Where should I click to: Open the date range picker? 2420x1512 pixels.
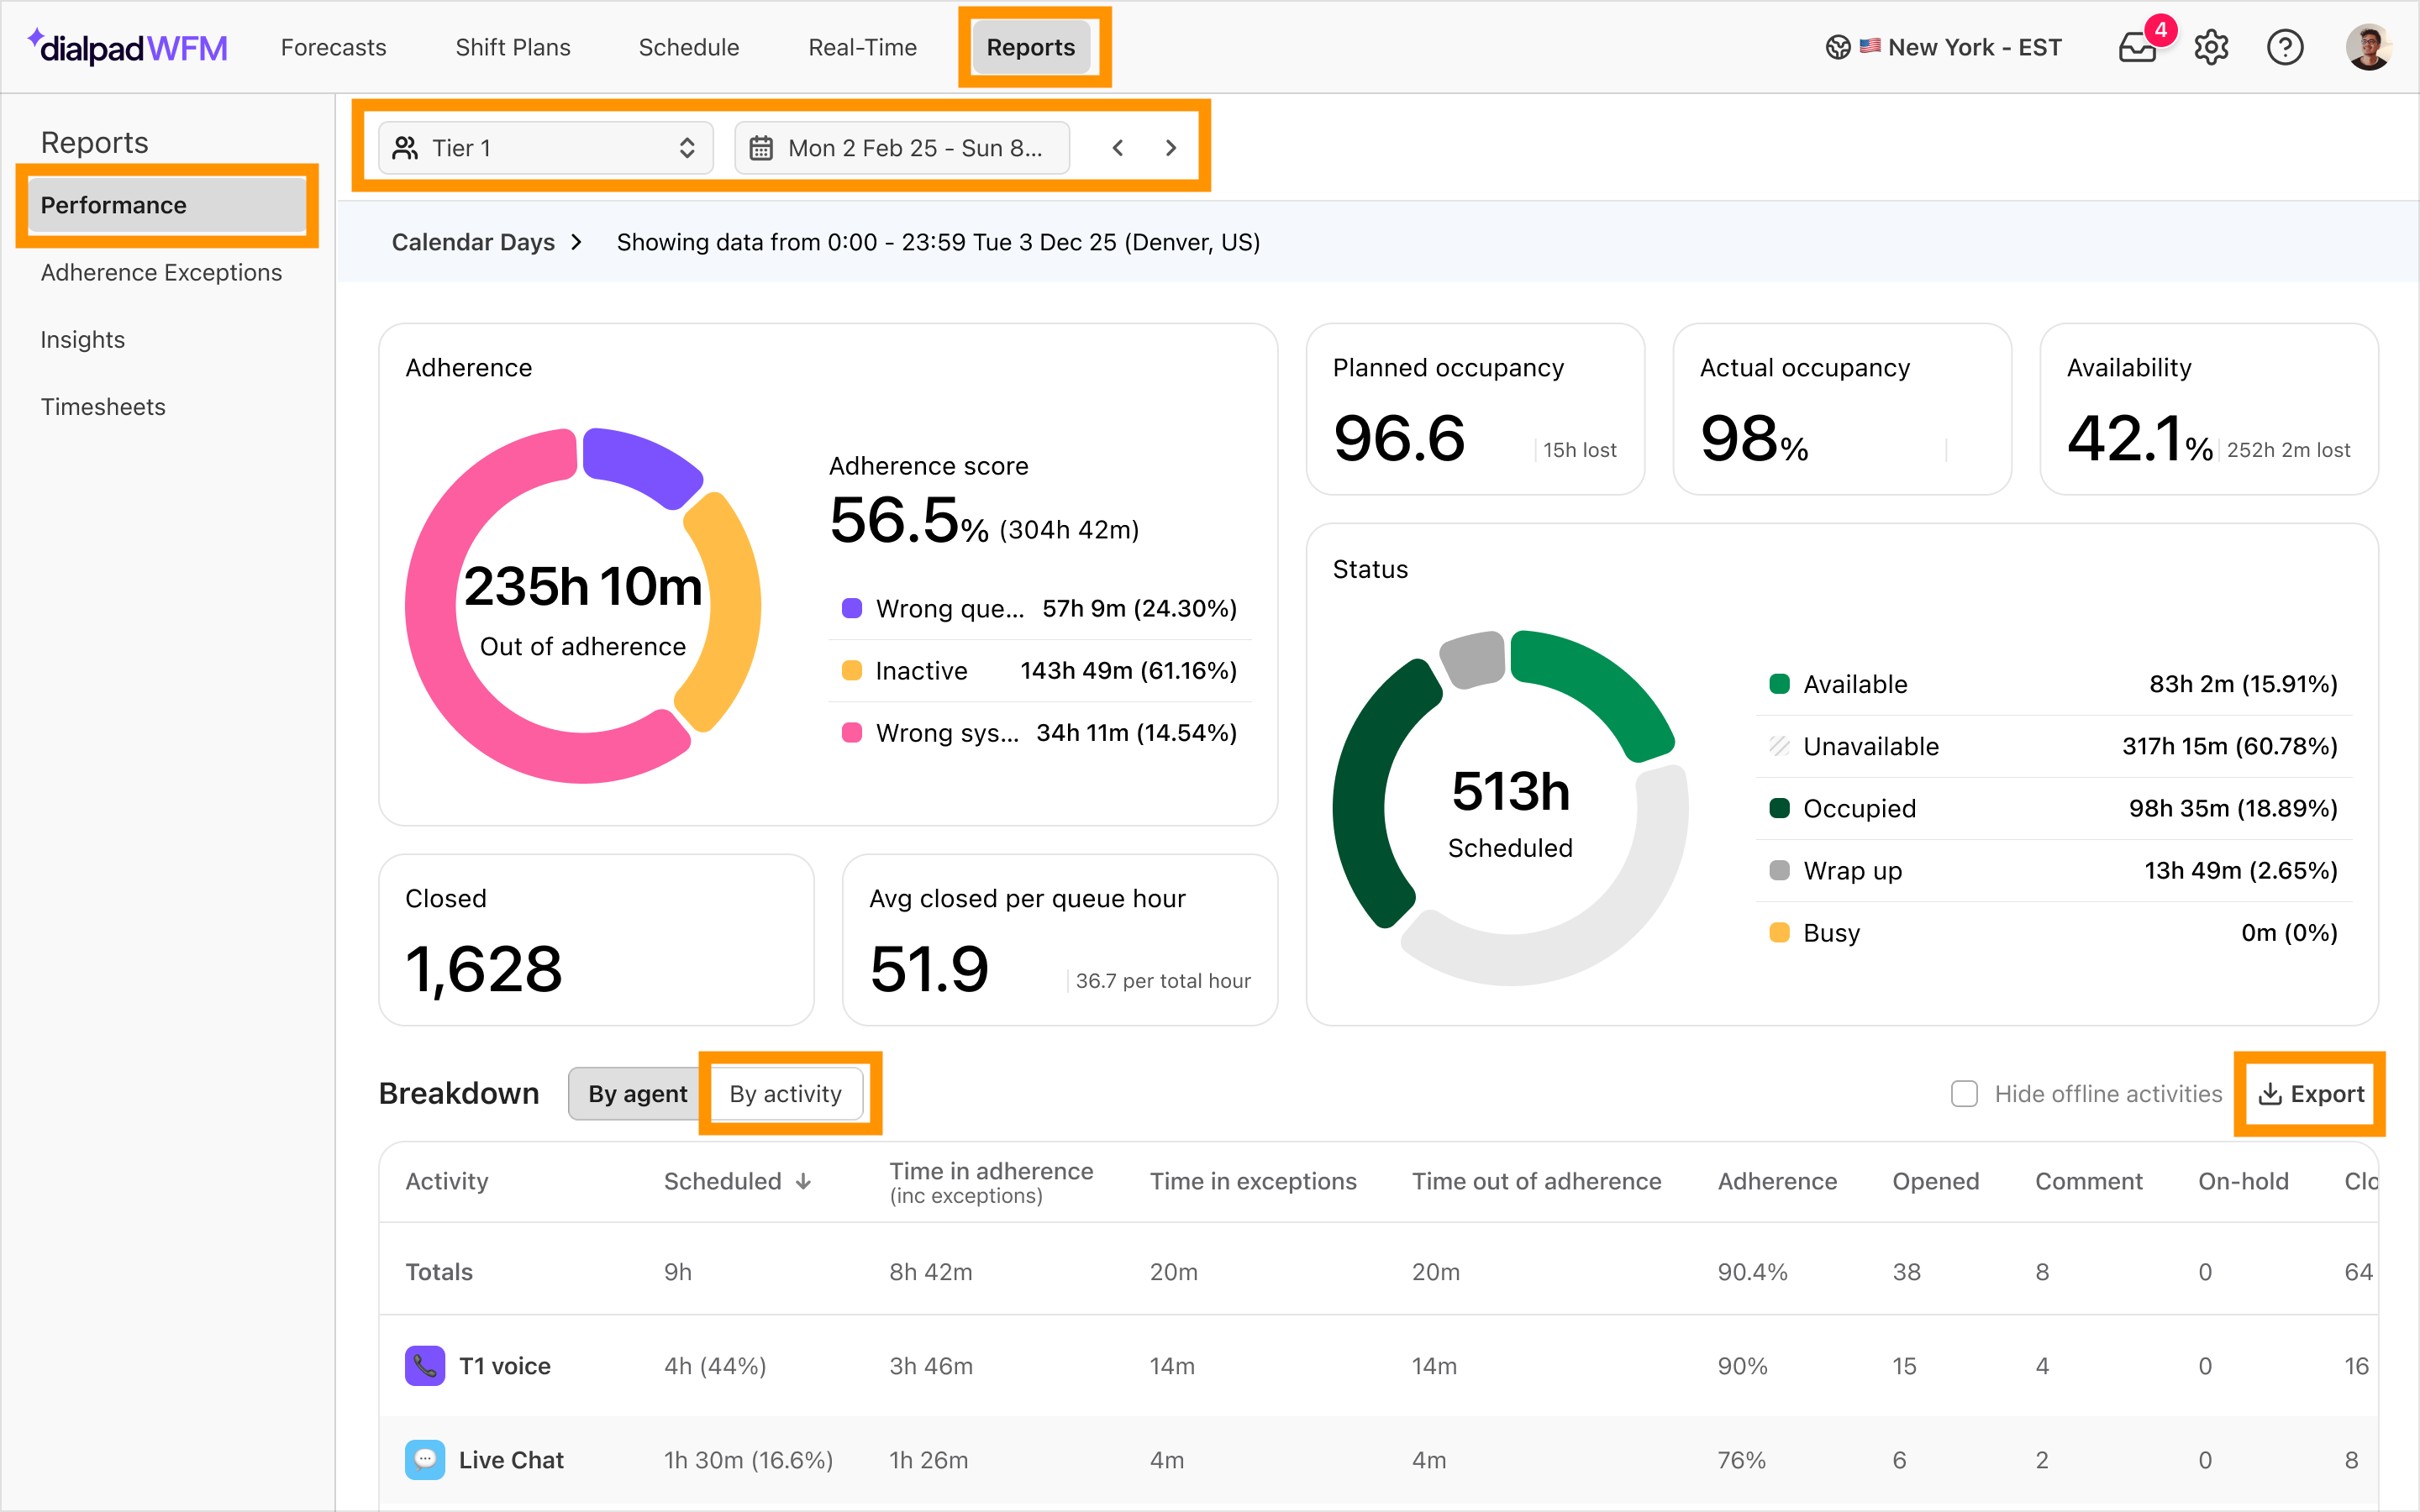pos(902,148)
